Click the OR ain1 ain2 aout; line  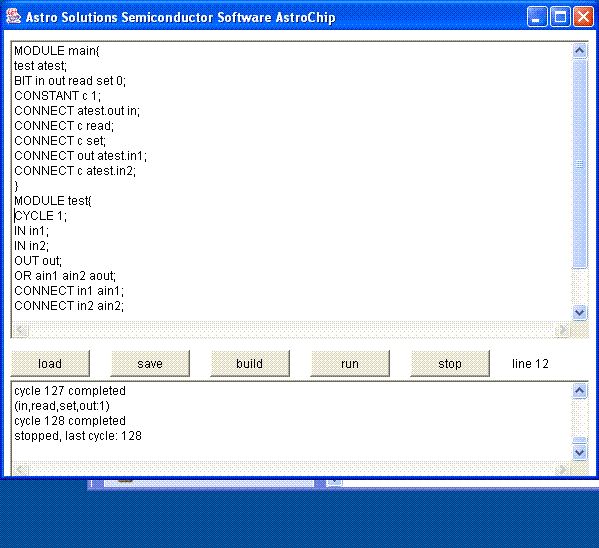[x=65, y=276]
